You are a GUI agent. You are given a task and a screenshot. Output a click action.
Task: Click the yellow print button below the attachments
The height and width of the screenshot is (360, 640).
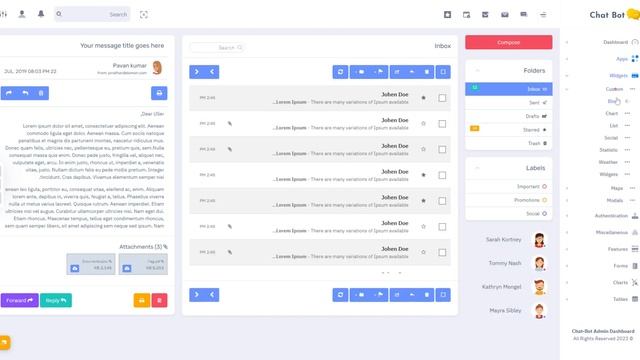(142, 300)
